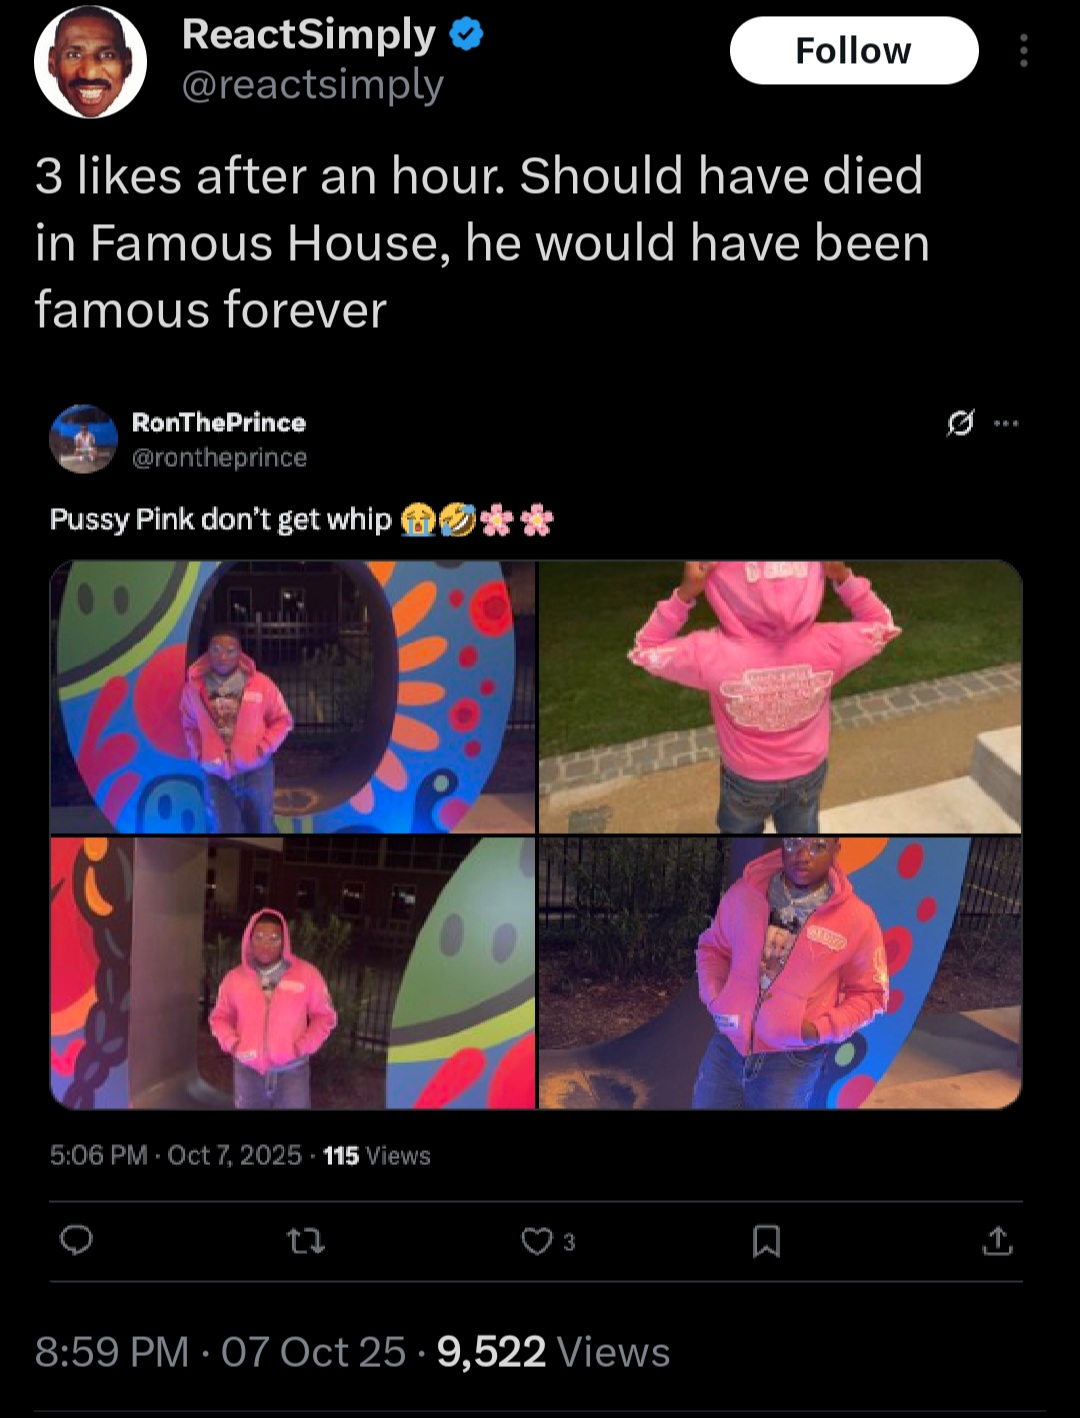This screenshot has height=1418, width=1080.
Task: Open the reply comment icon
Action: click(x=76, y=1241)
